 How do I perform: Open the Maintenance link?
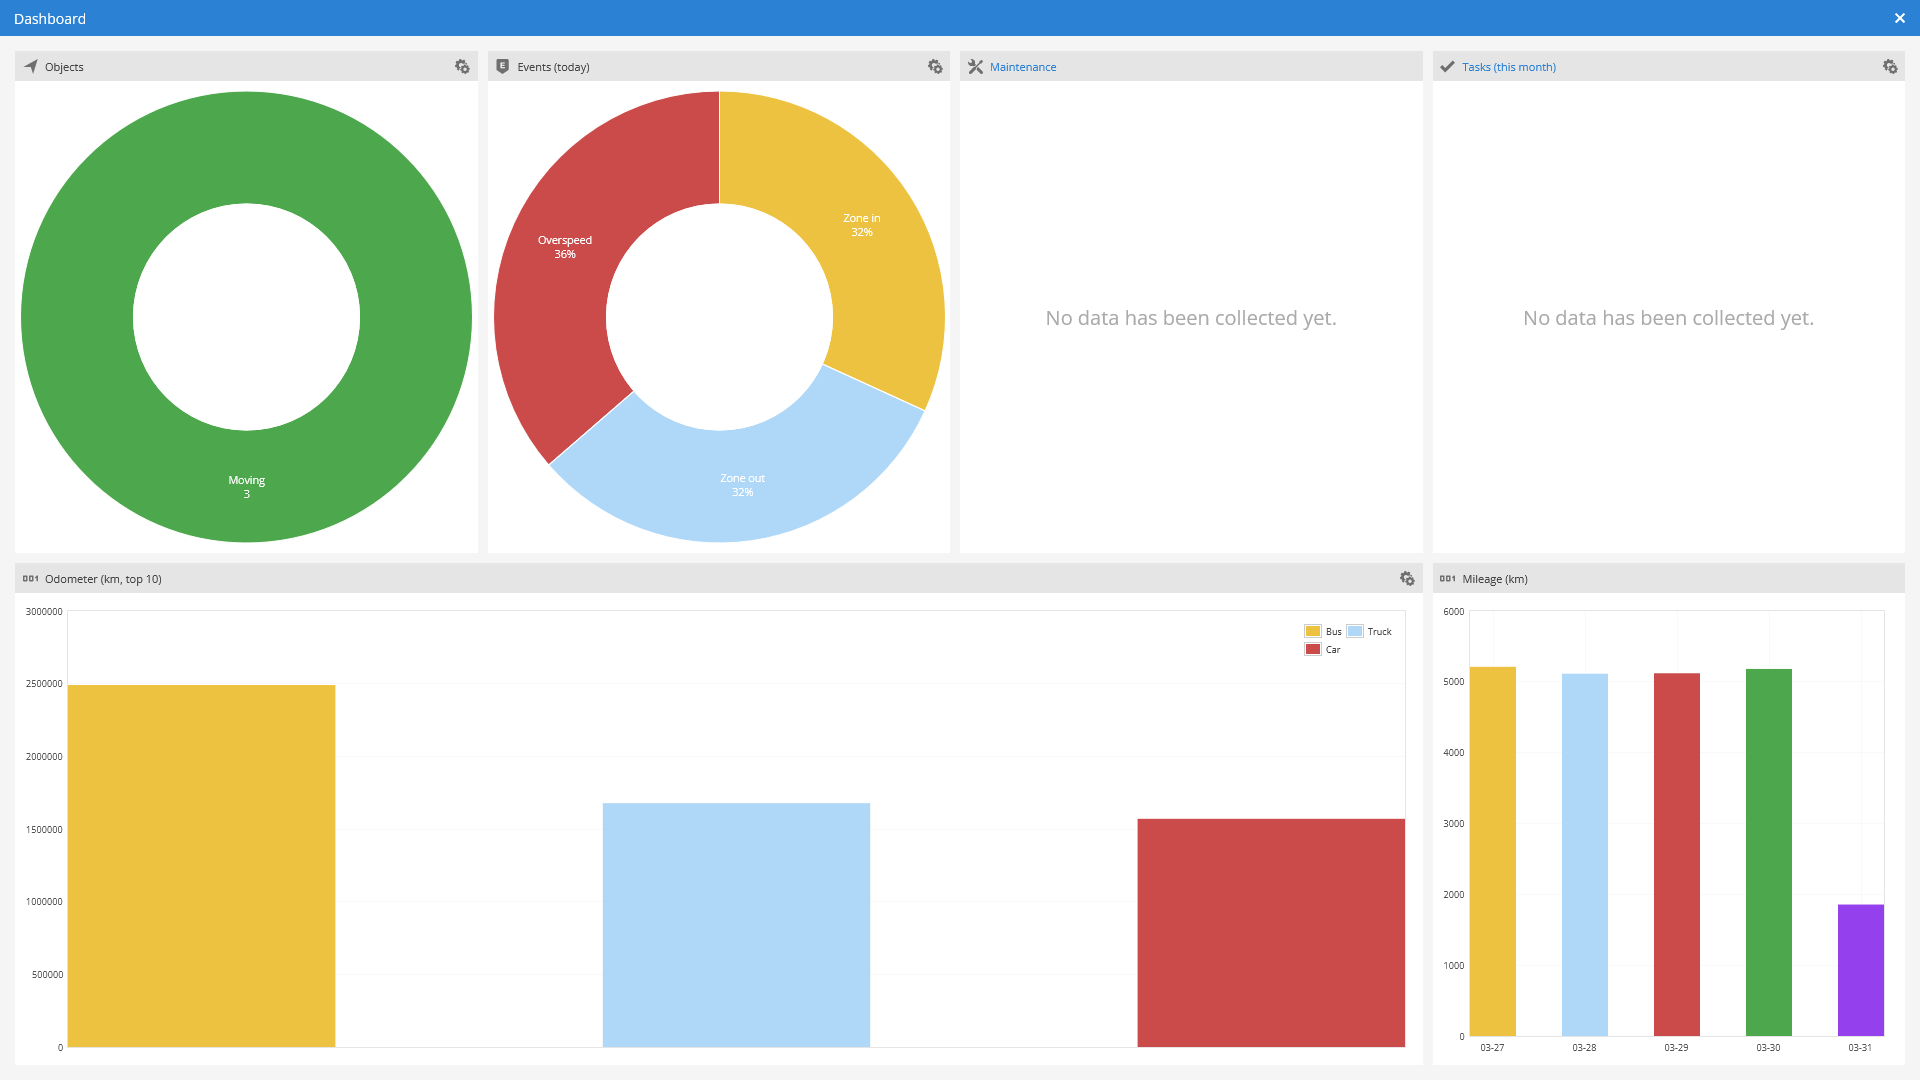pyautogui.click(x=1023, y=67)
